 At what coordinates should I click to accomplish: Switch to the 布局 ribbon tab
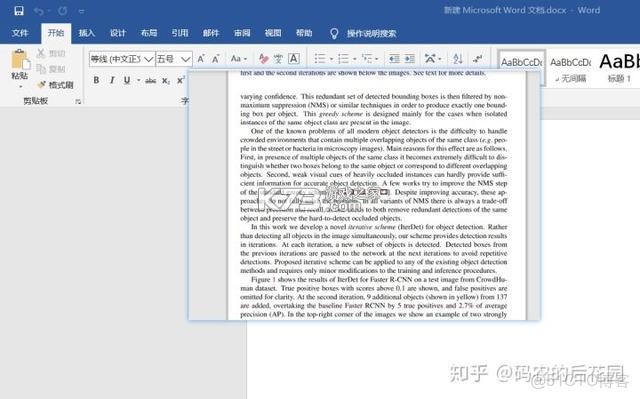[x=149, y=33]
